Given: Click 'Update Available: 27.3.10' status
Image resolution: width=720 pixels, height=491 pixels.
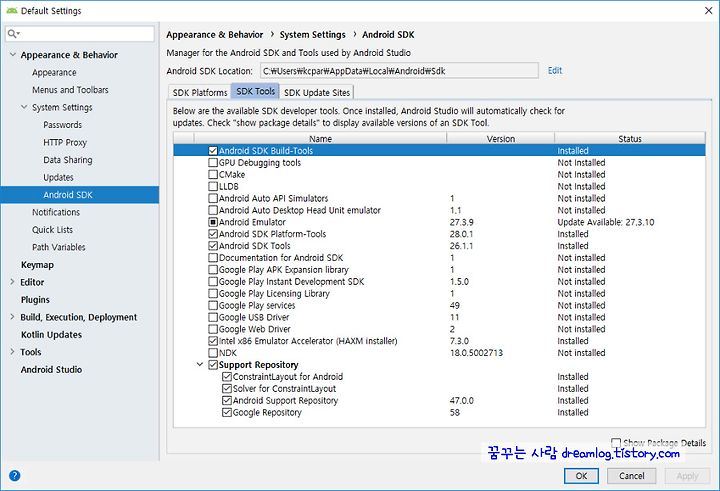Looking at the screenshot, I should (606, 222).
